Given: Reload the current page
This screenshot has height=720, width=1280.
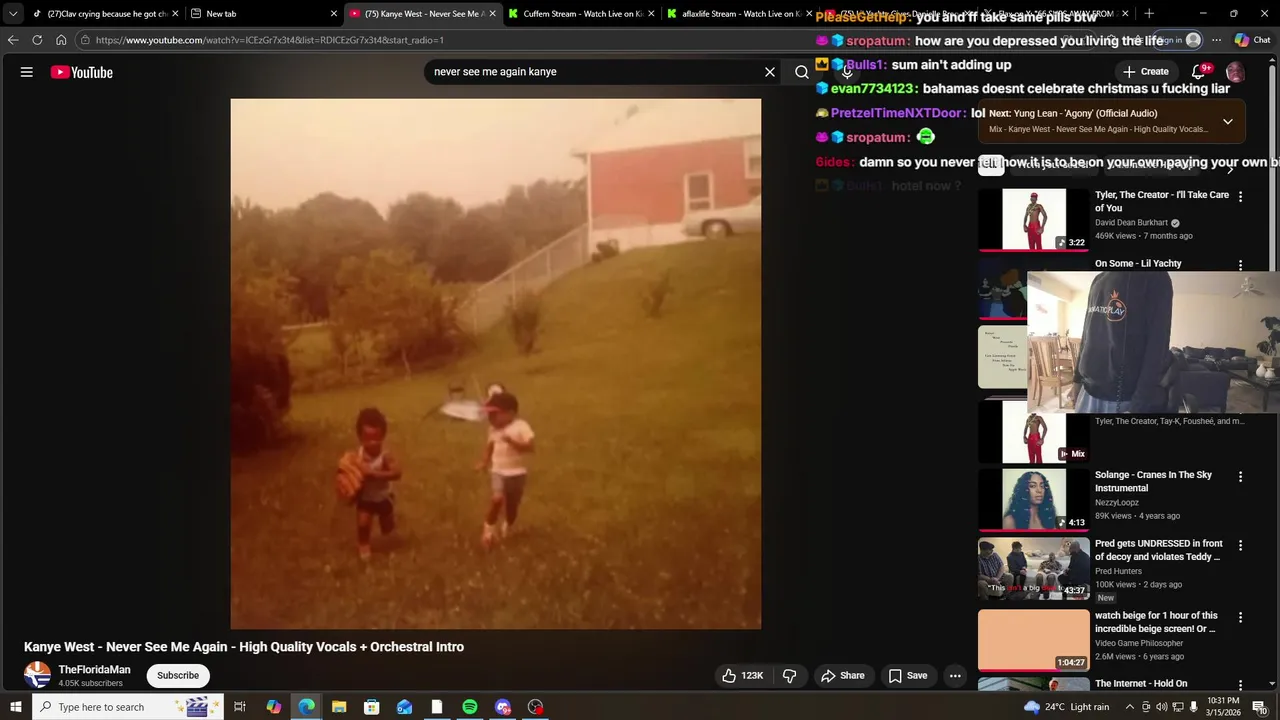Looking at the screenshot, I should tap(37, 40).
